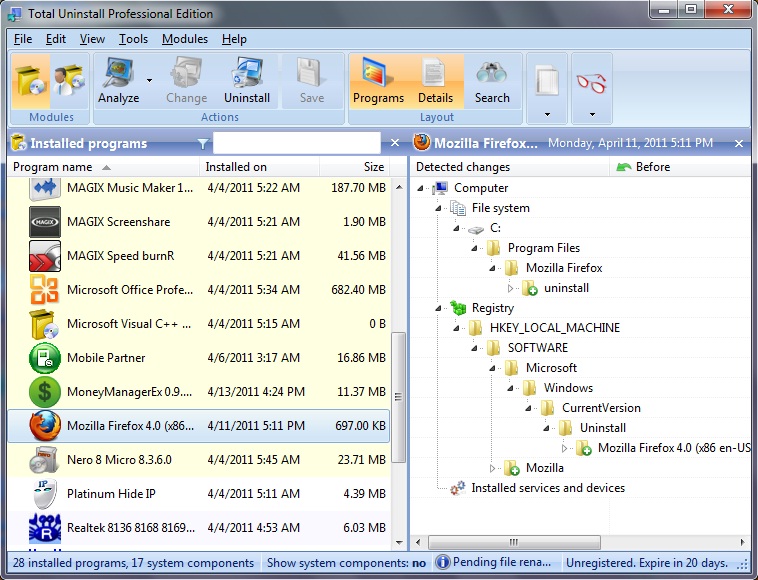Click the details pane horizontal scrollbar thumb
758x580 pixels.
point(514,542)
